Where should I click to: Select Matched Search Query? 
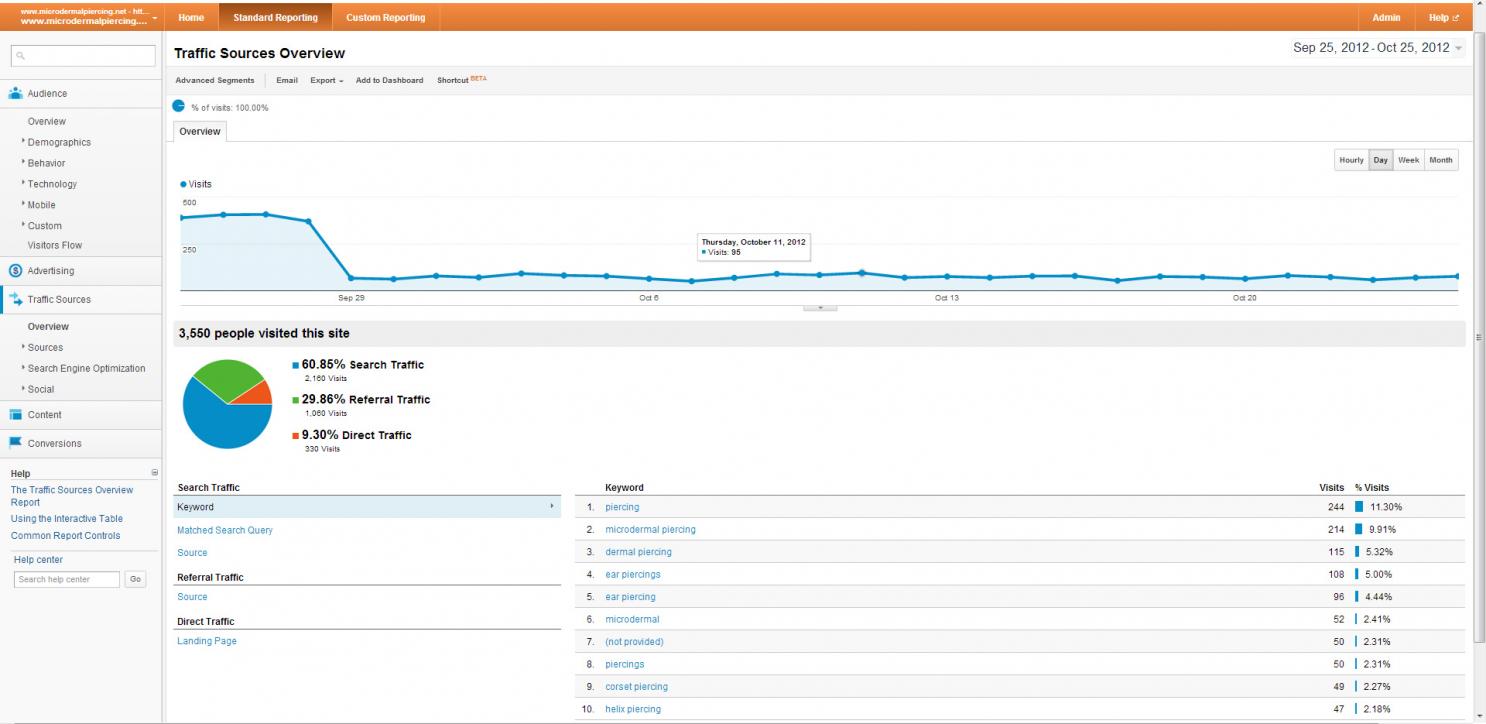tap(225, 530)
